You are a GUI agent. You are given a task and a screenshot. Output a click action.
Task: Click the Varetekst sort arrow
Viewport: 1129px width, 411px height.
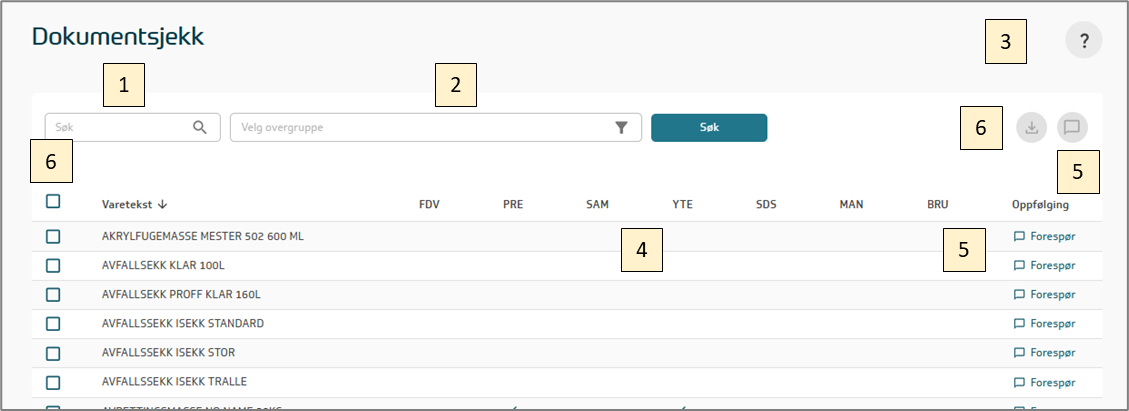[x=162, y=205]
